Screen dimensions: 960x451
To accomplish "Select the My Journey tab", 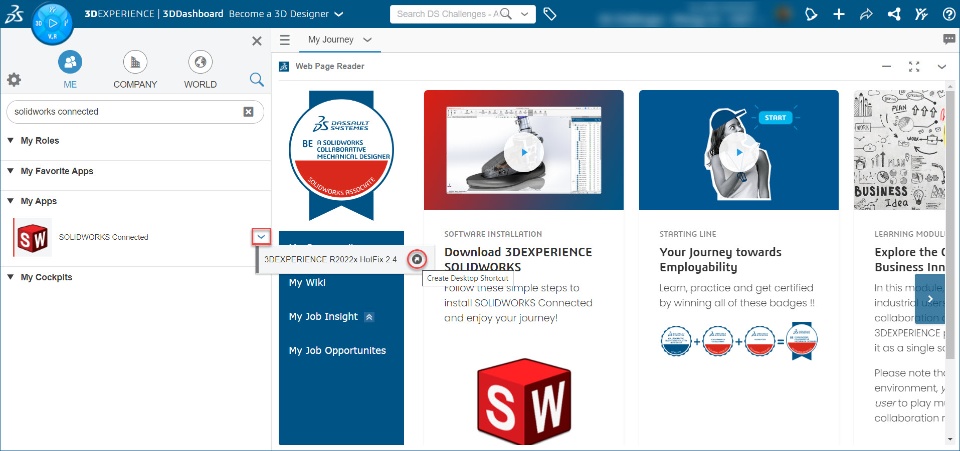I will 331,40.
